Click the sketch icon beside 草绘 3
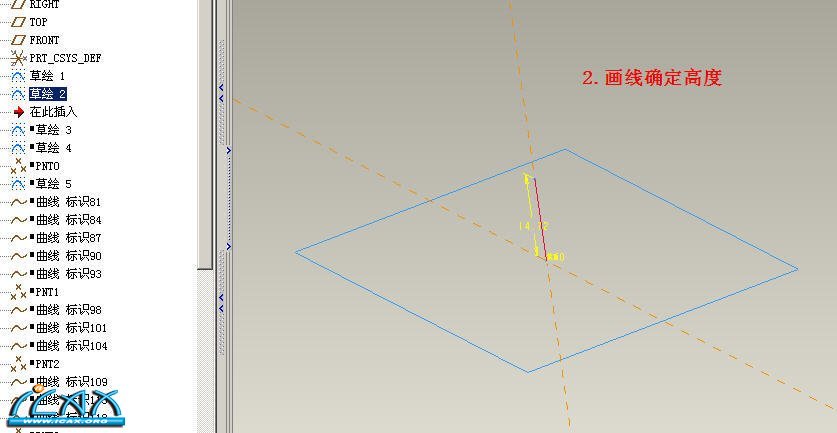The height and width of the screenshot is (433, 837). (x=19, y=130)
